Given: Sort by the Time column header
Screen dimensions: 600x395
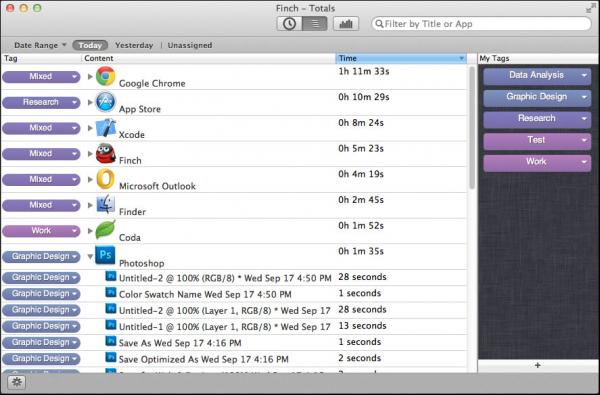Looking at the screenshot, I should pyautogui.click(x=401, y=58).
